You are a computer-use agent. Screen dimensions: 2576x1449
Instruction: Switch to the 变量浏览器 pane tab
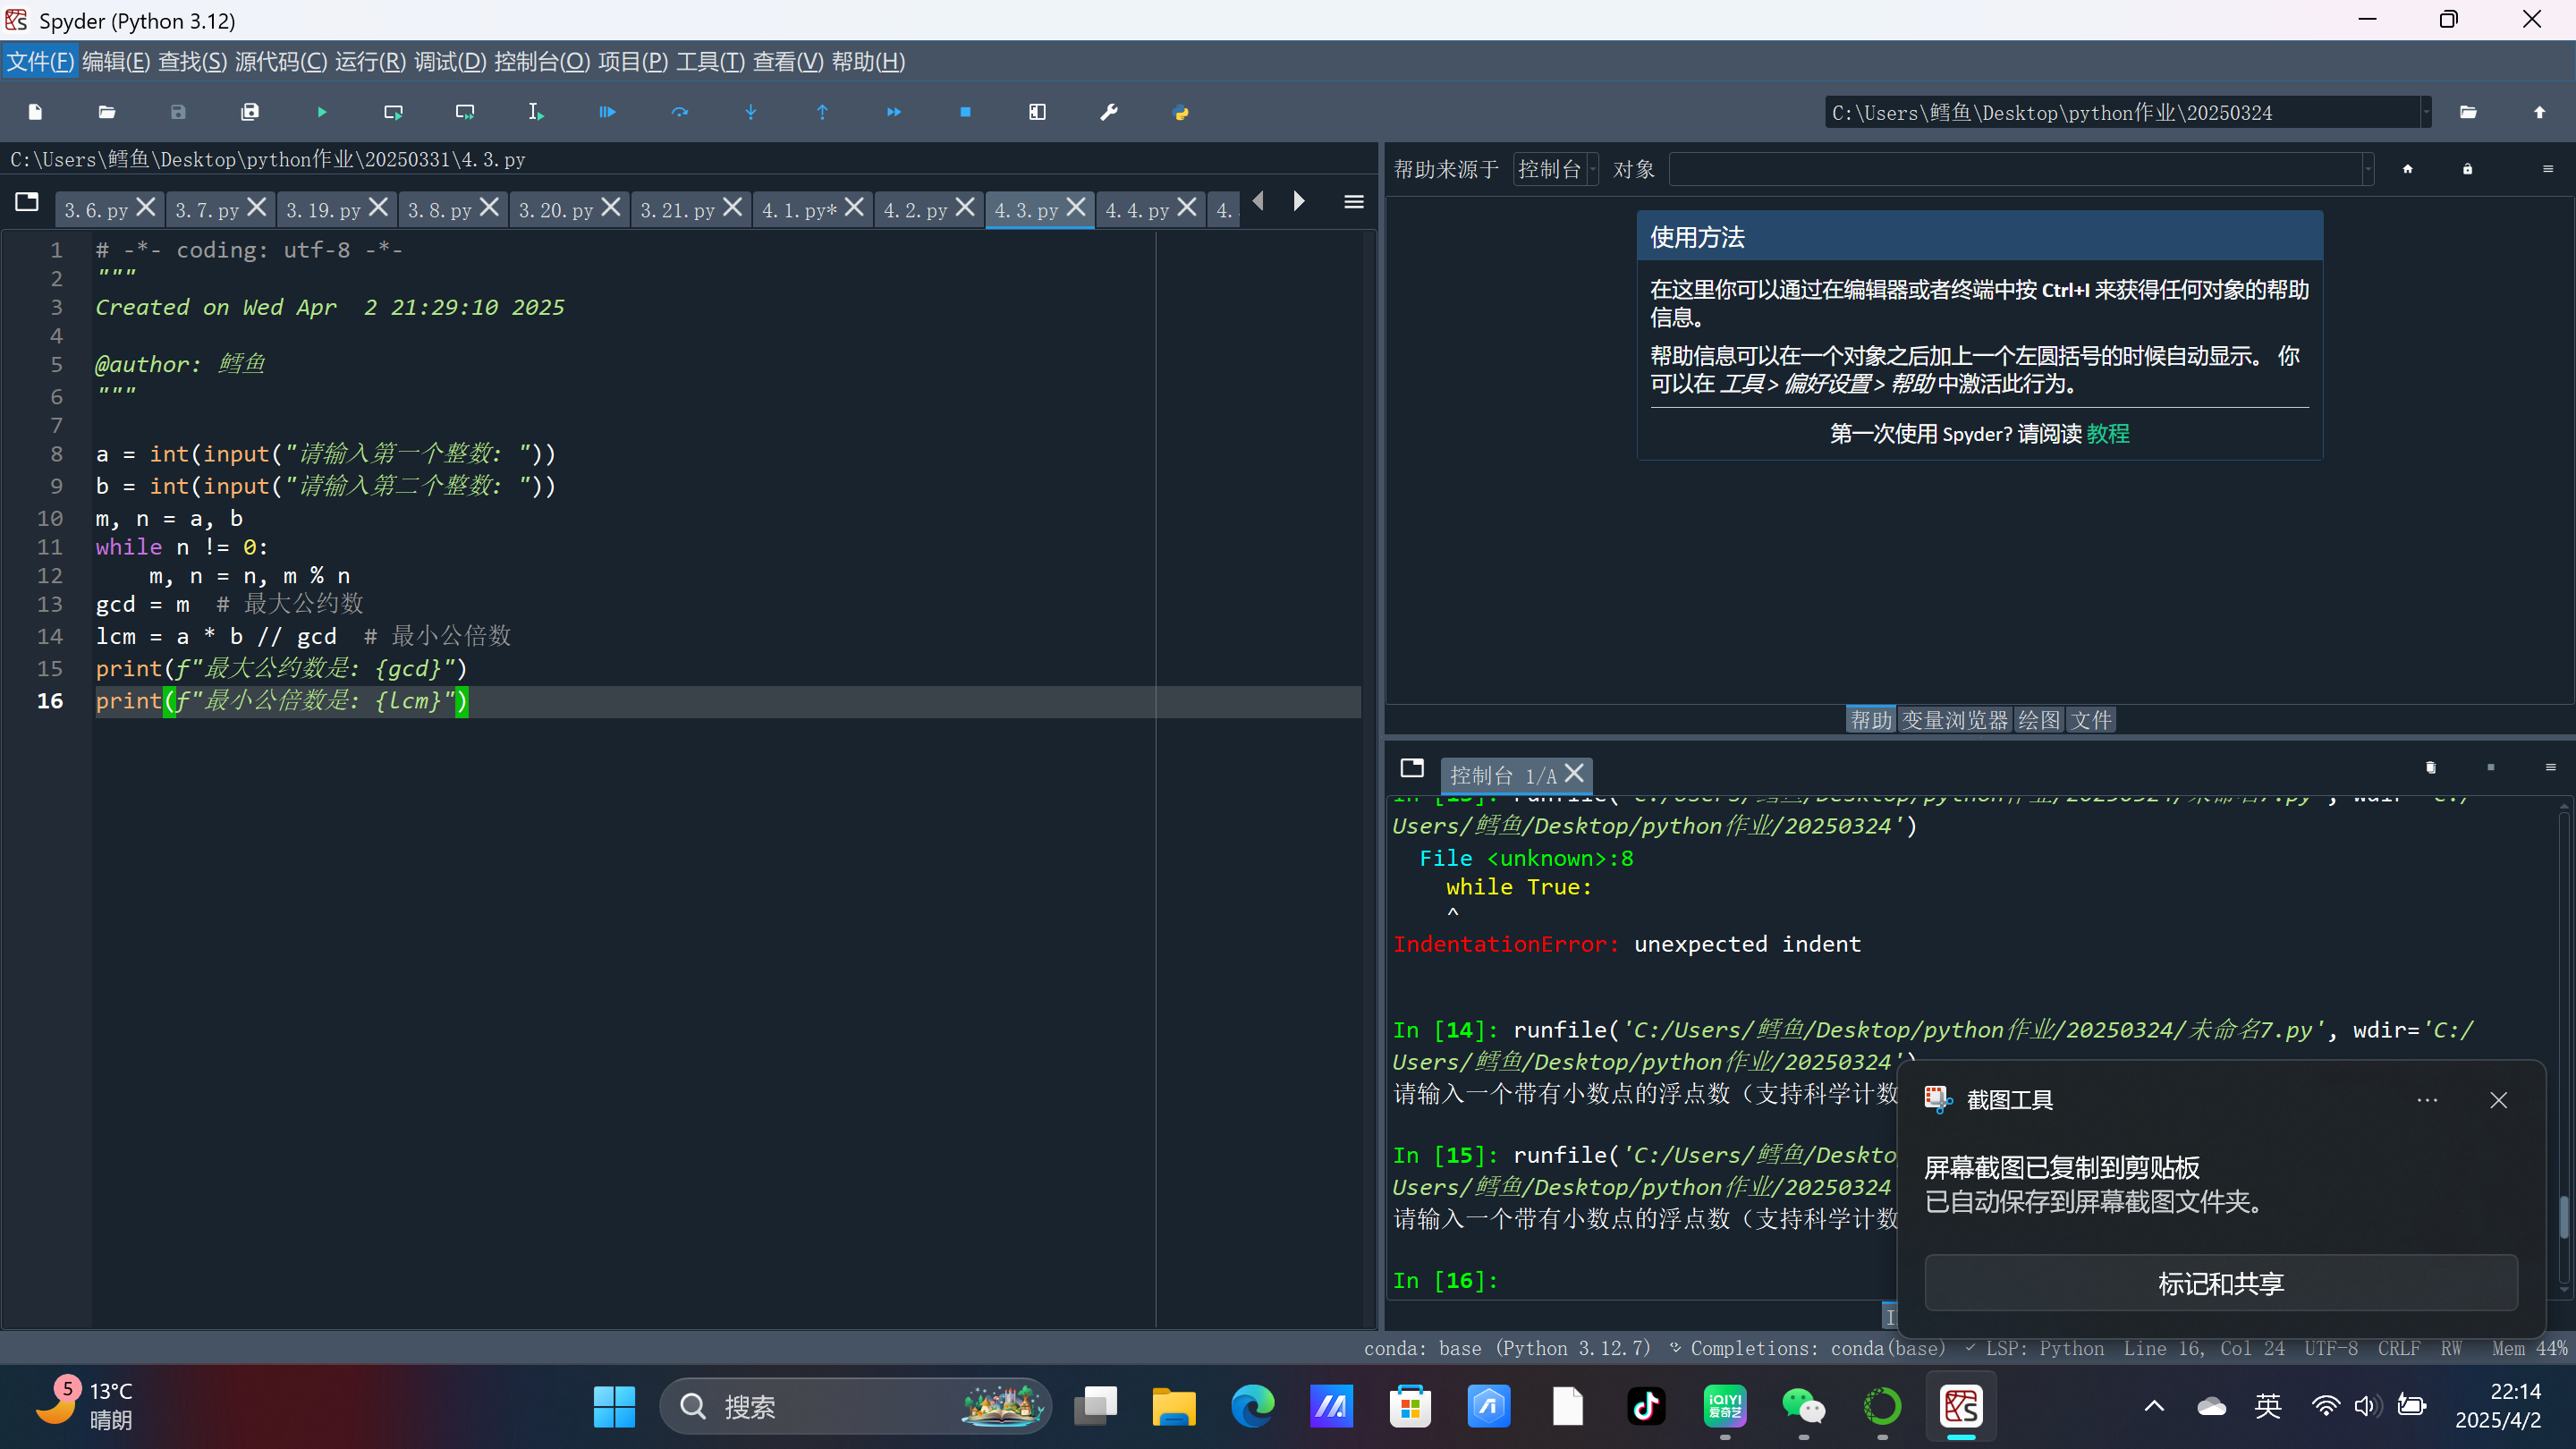click(1954, 720)
